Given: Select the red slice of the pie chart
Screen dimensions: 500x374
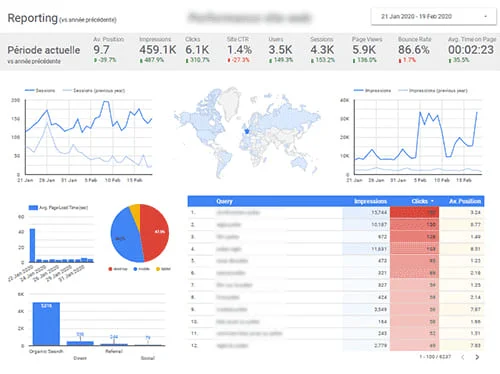Looking at the screenshot, I should 155,233.
